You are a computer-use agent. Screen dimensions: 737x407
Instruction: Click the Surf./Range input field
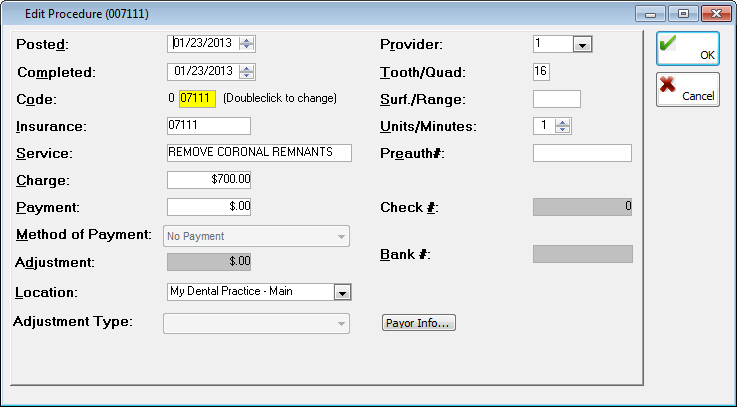(556, 99)
